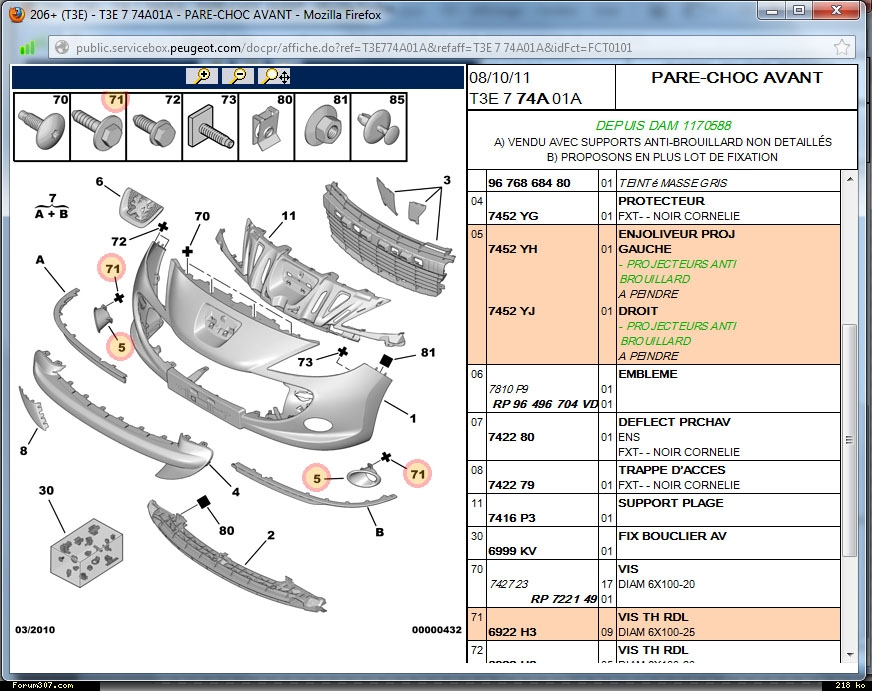This screenshot has width=872, height=691.
Task: Select the flange nut 81 fastener thumbnail
Action: point(323,127)
